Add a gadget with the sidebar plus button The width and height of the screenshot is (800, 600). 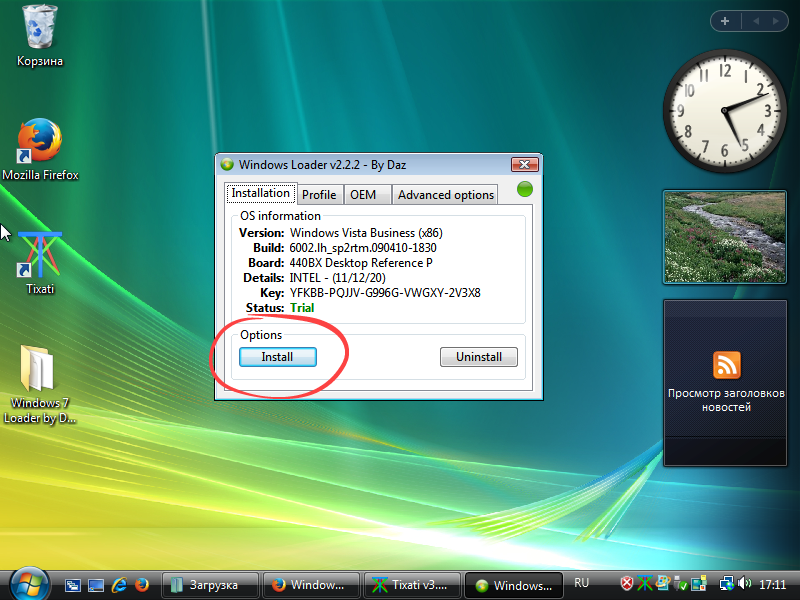(724, 20)
